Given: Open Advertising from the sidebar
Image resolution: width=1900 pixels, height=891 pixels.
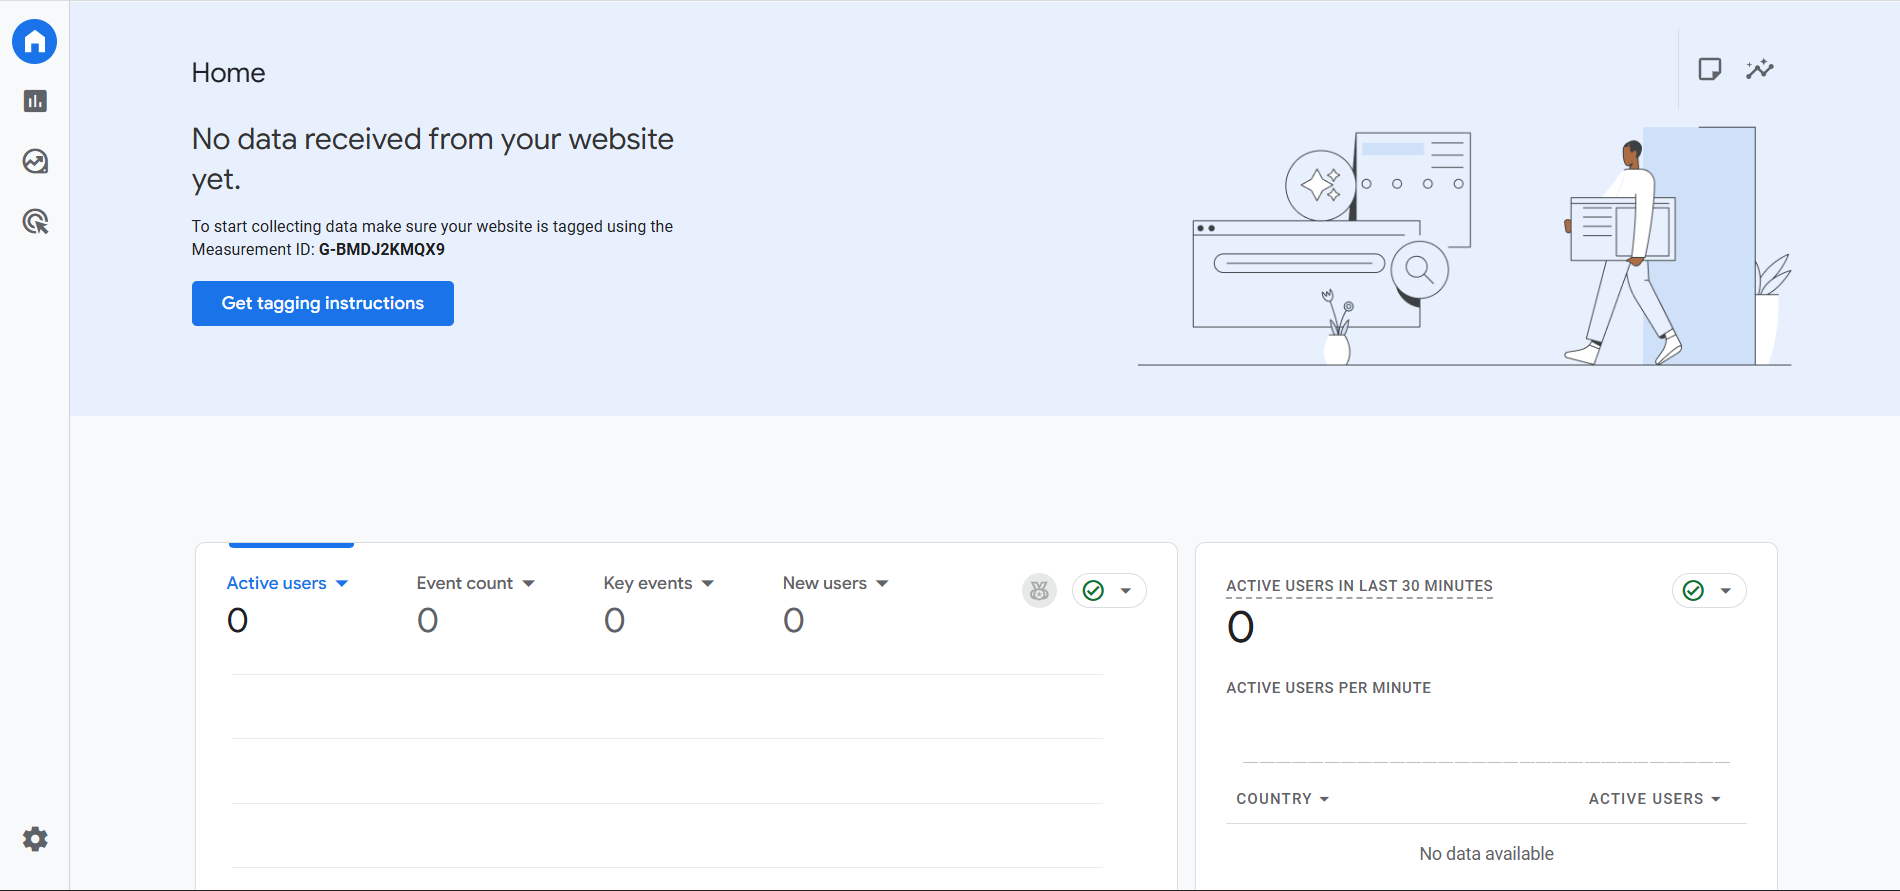Looking at the screenshot, I should point(35,221).
